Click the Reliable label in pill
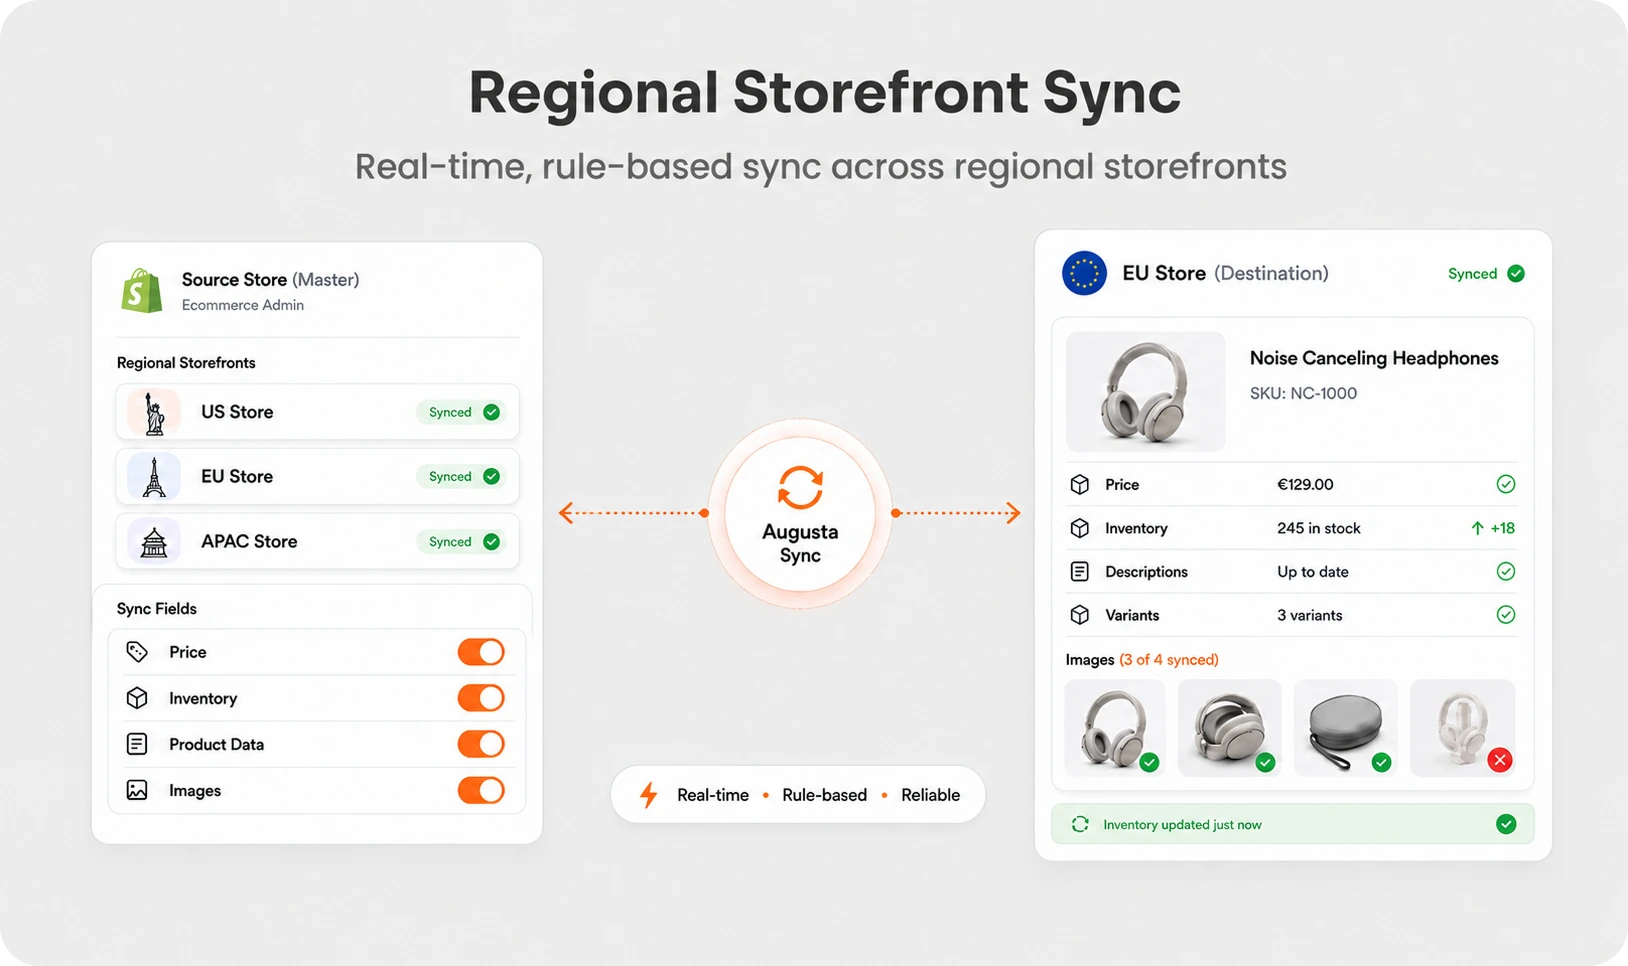 point(931,795)
